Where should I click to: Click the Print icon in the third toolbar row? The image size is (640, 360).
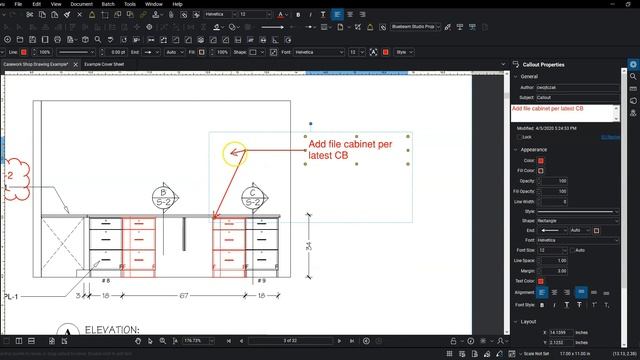pos(58,40)
